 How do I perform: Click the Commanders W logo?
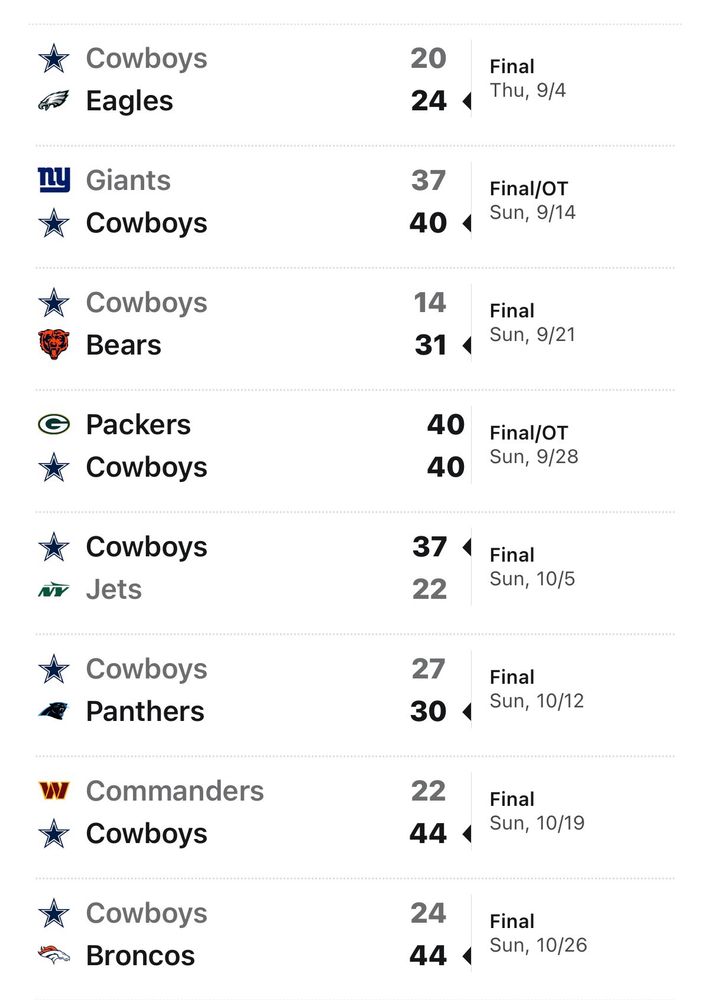click(54, 791)
